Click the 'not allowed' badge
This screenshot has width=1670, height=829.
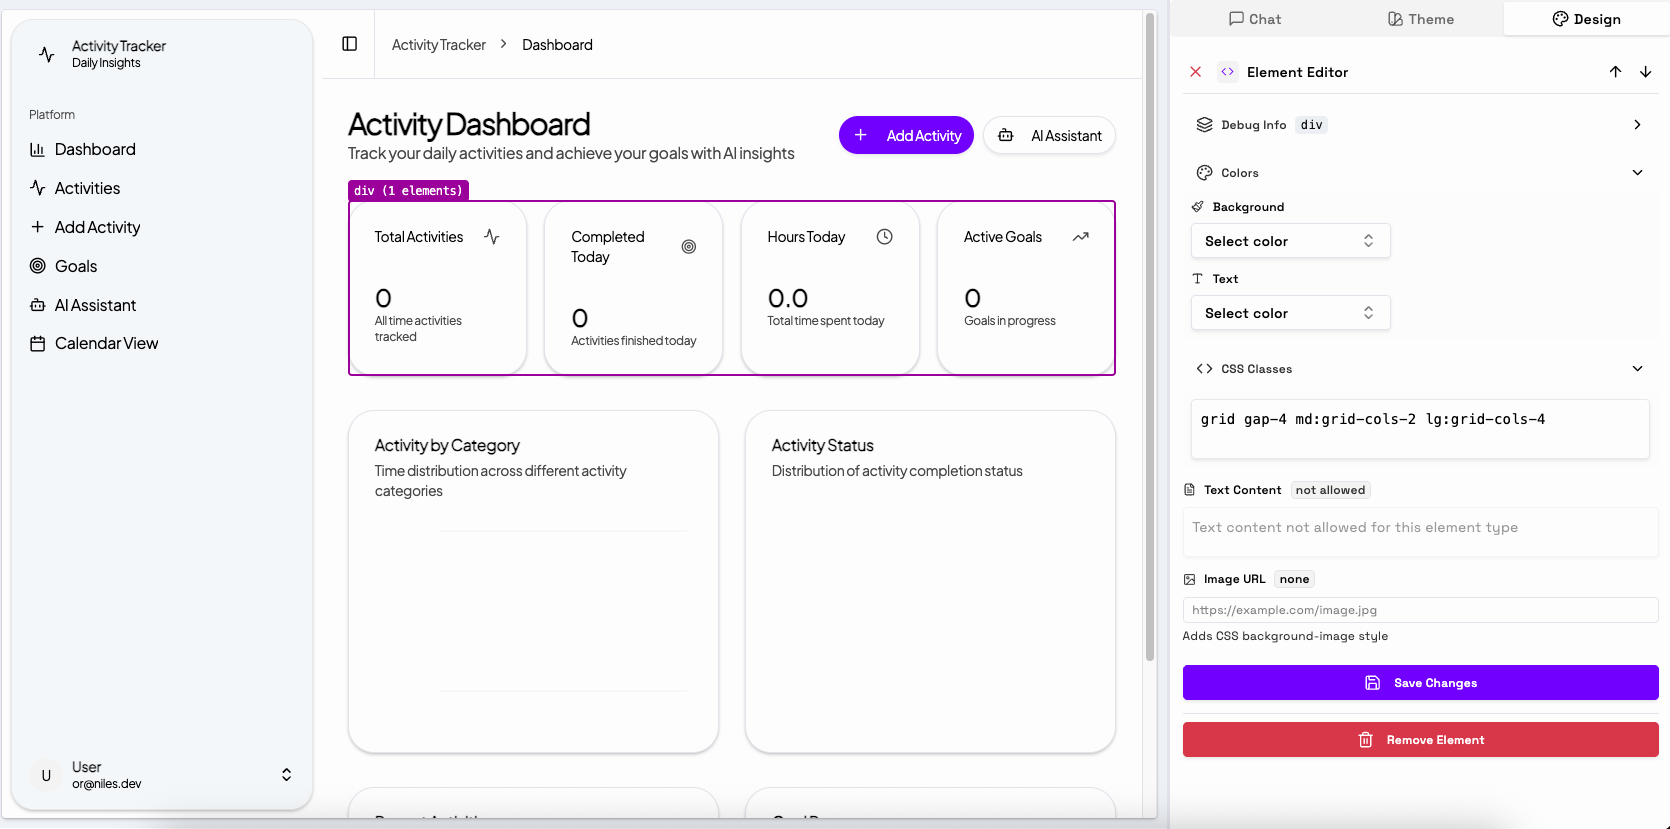point(1330,490)
